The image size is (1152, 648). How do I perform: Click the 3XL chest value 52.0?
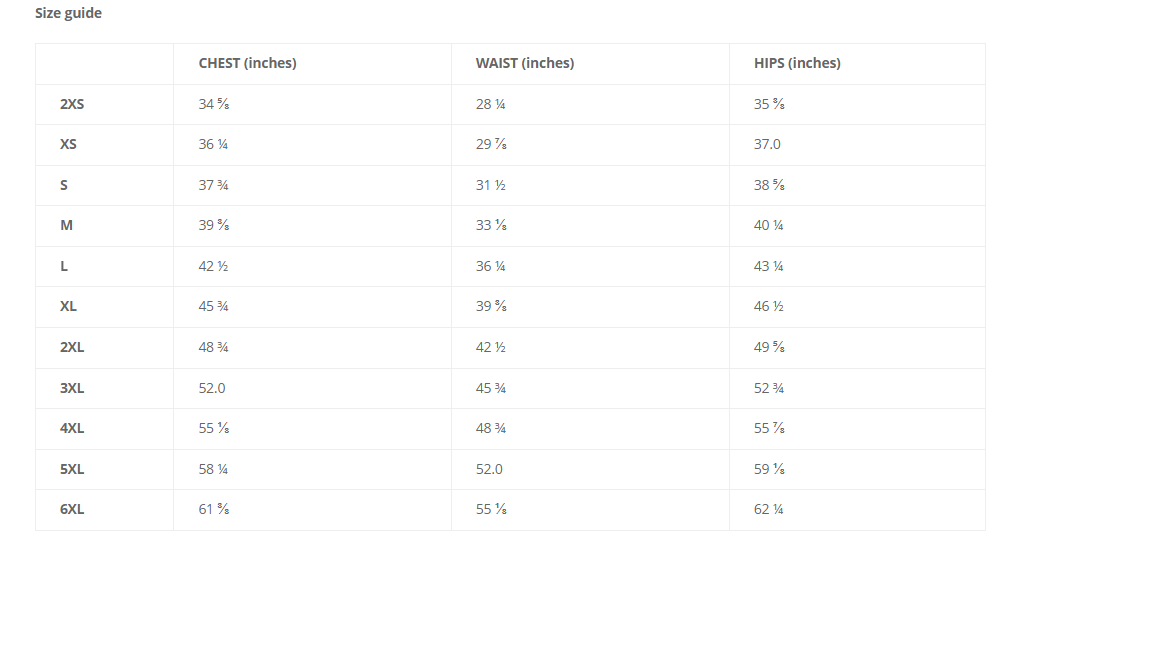point(212,388)
